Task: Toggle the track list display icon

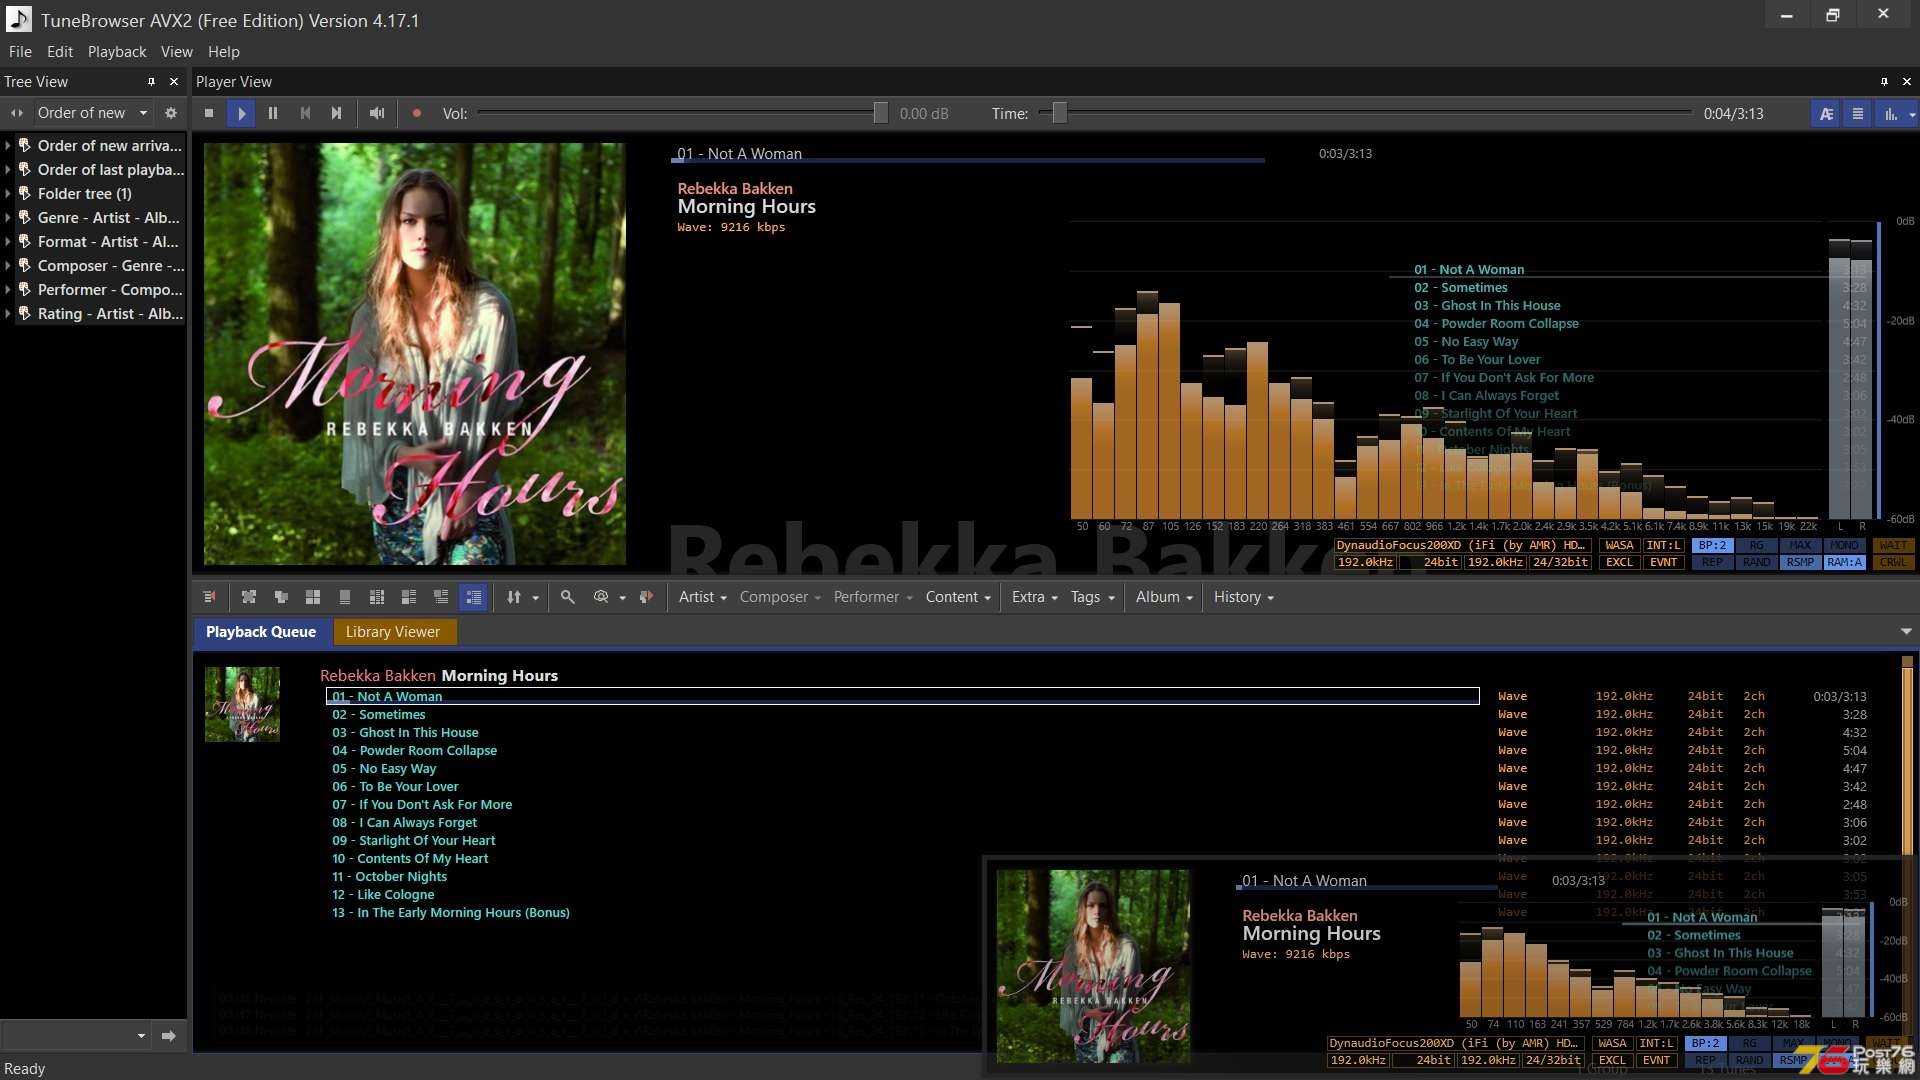Action: (1858, 114)
